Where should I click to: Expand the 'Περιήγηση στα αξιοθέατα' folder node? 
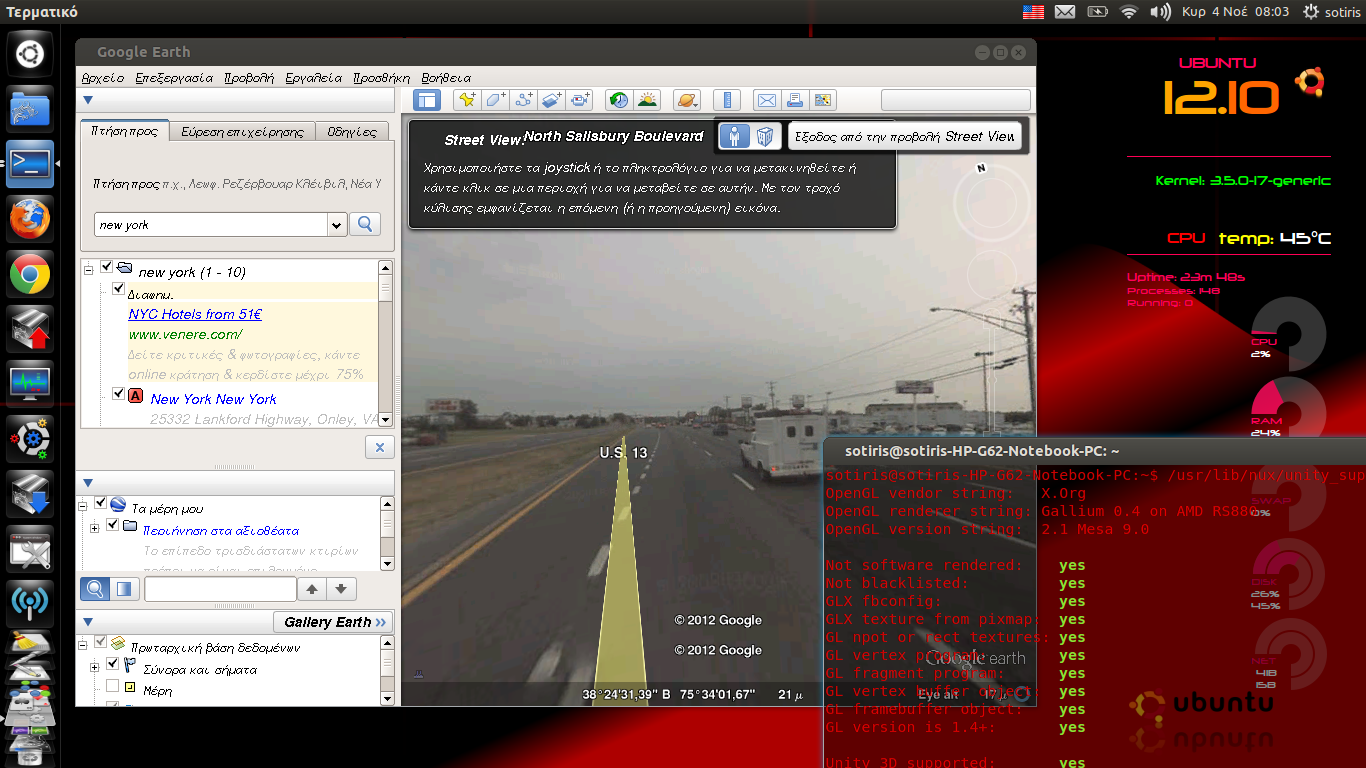95,527
